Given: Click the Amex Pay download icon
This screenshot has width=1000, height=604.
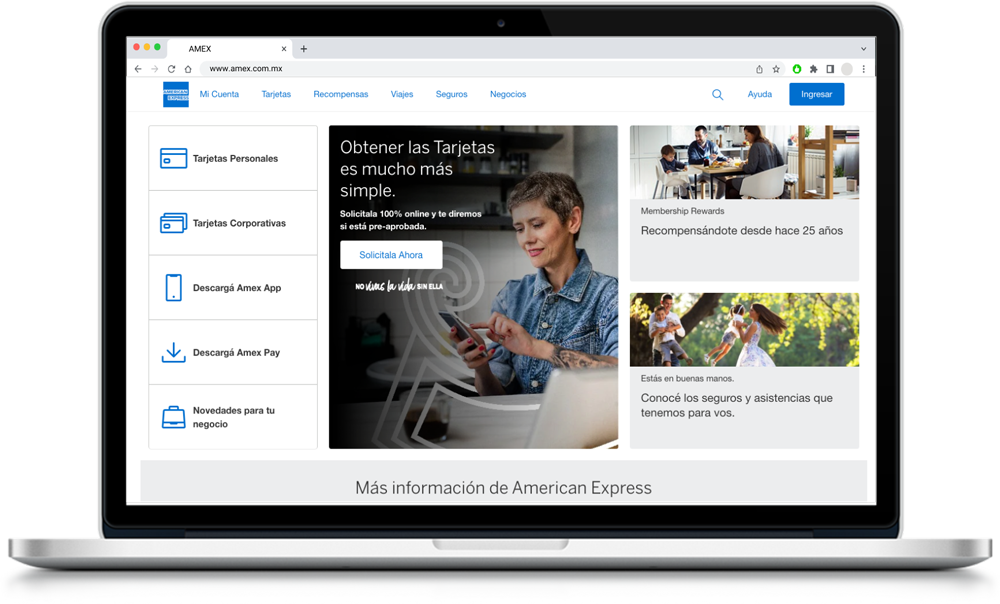Looking at the screenshot, I should [173, 352].
